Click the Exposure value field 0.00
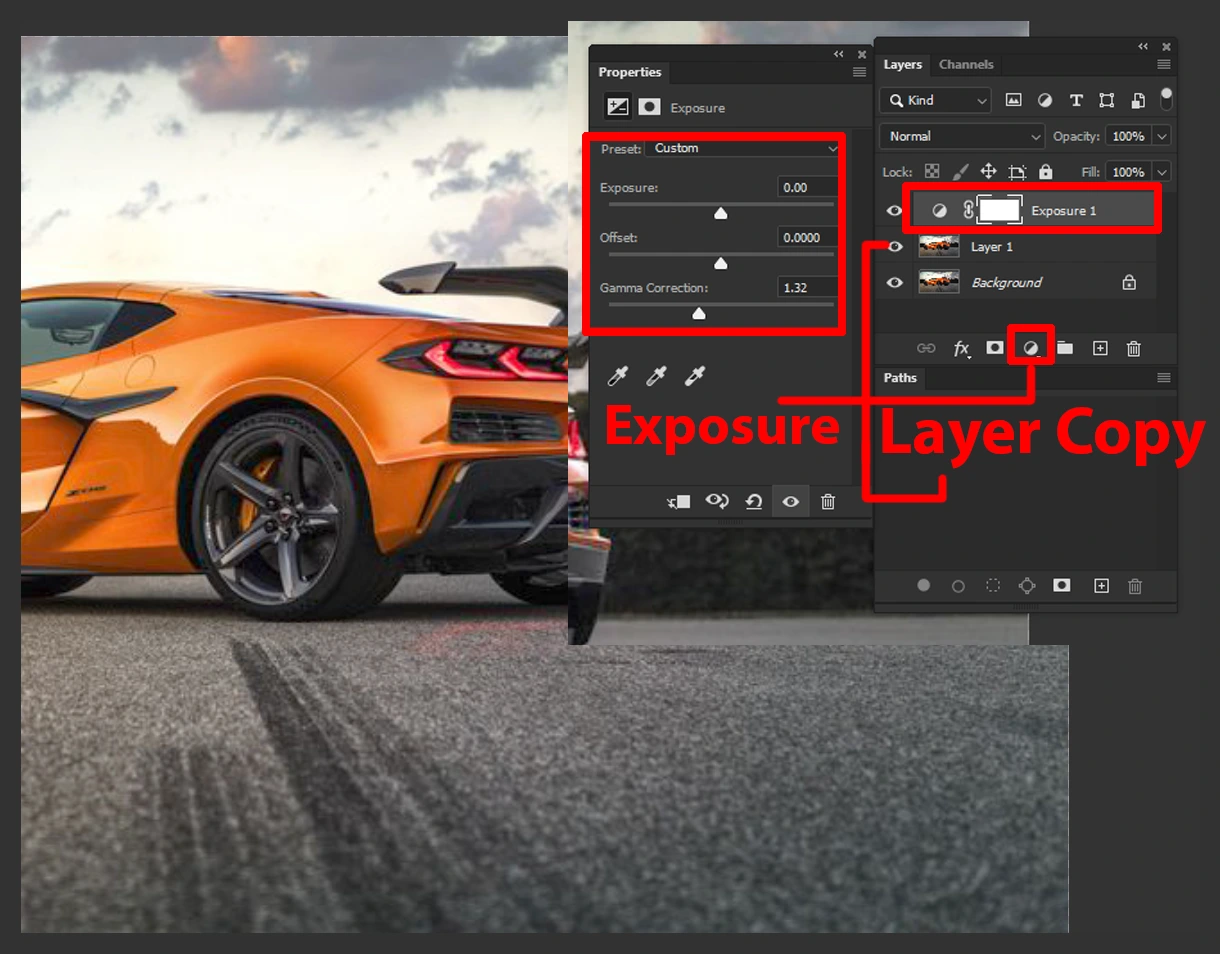Image resolution: width=1220 pixels, height=954 pixels. click(807, 187)
